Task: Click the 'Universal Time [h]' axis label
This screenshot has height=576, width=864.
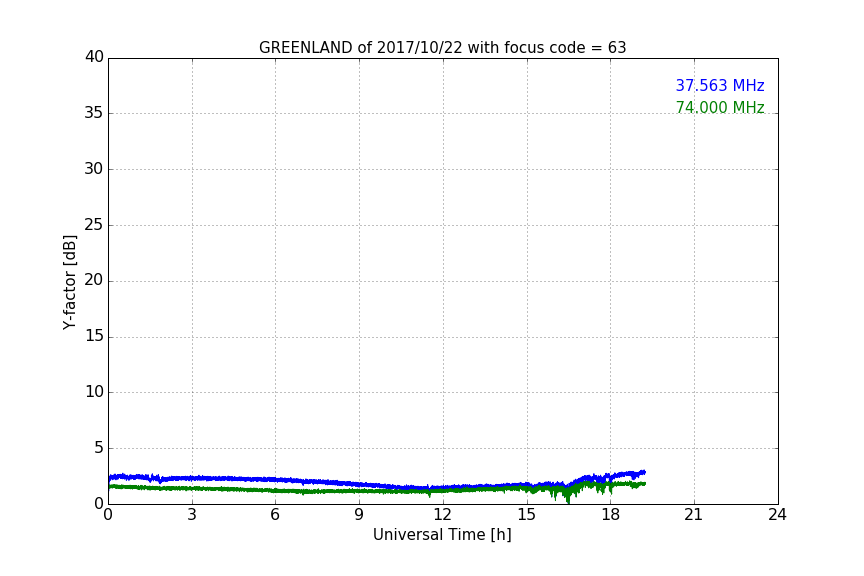Action: 442,535
